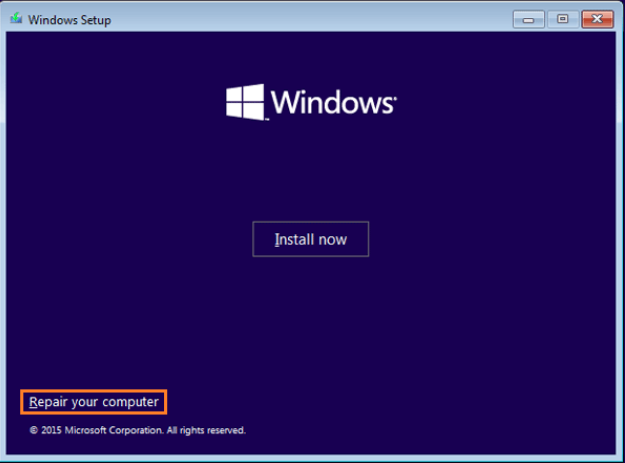This screenshot has width=625, height=463.
Task: Close the Windows Setup window
Action: click(597, 19)
